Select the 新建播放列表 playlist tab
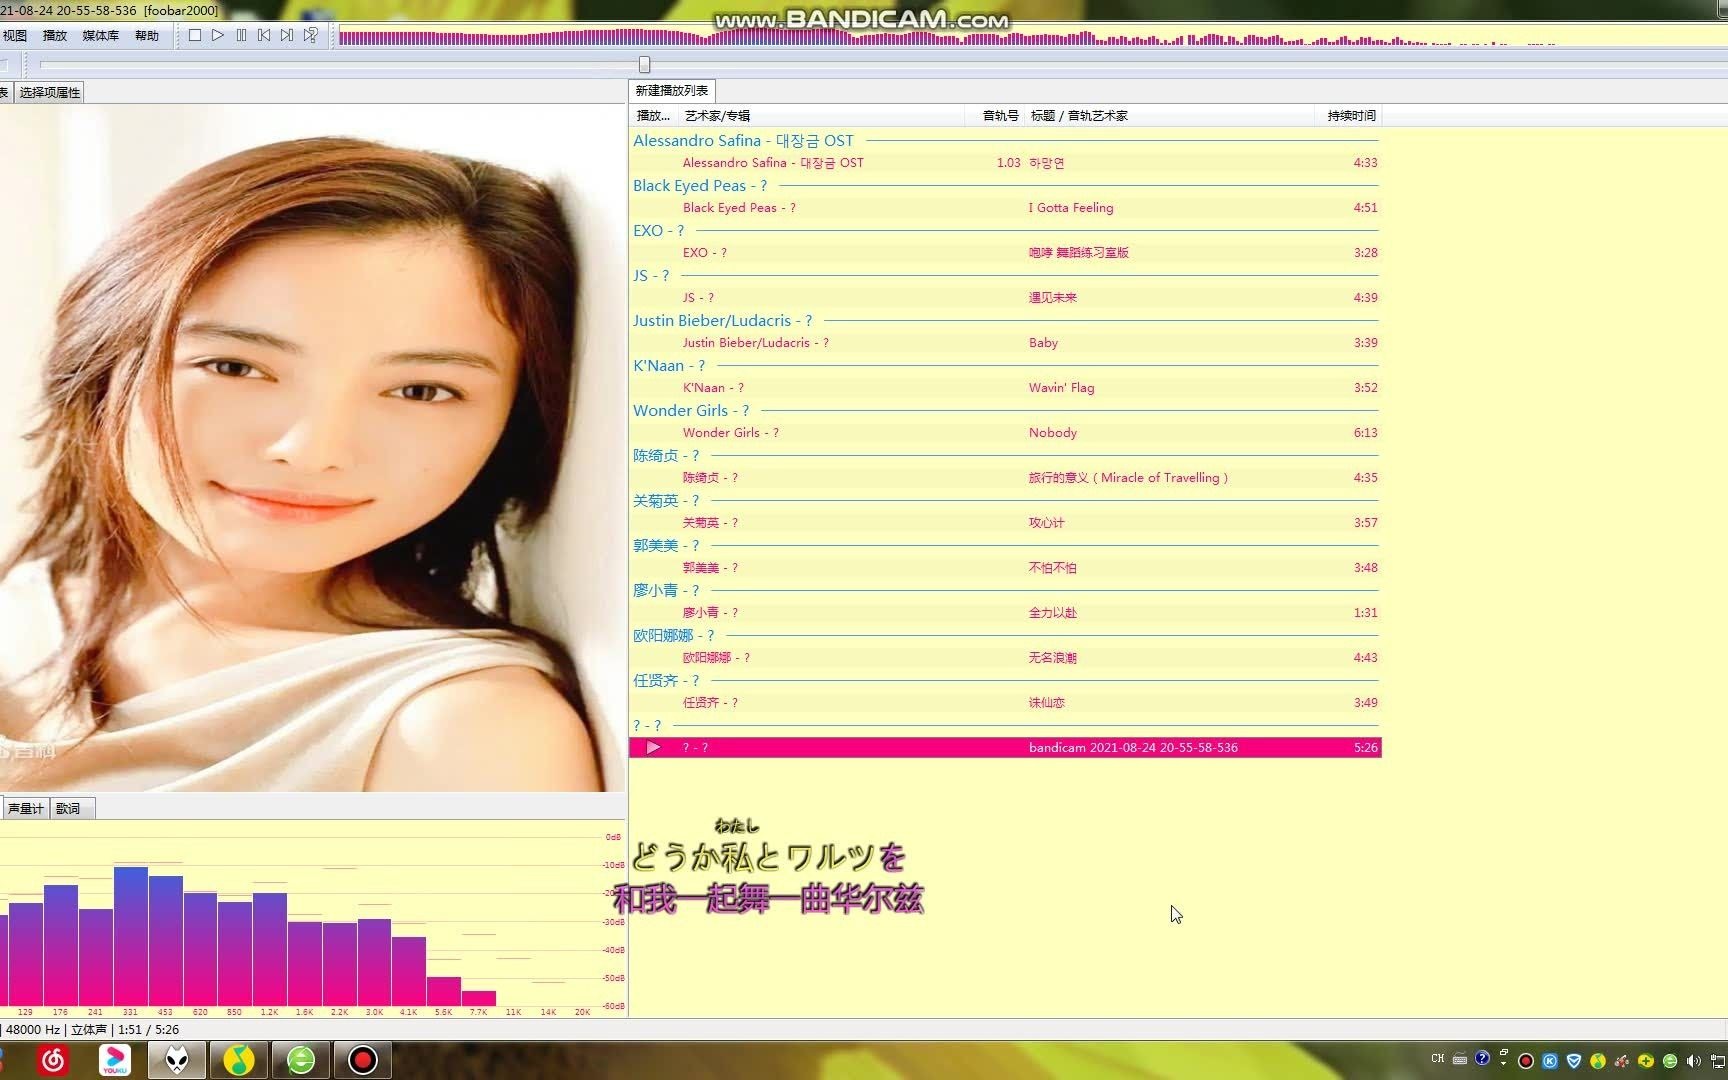 click(672, 90)
